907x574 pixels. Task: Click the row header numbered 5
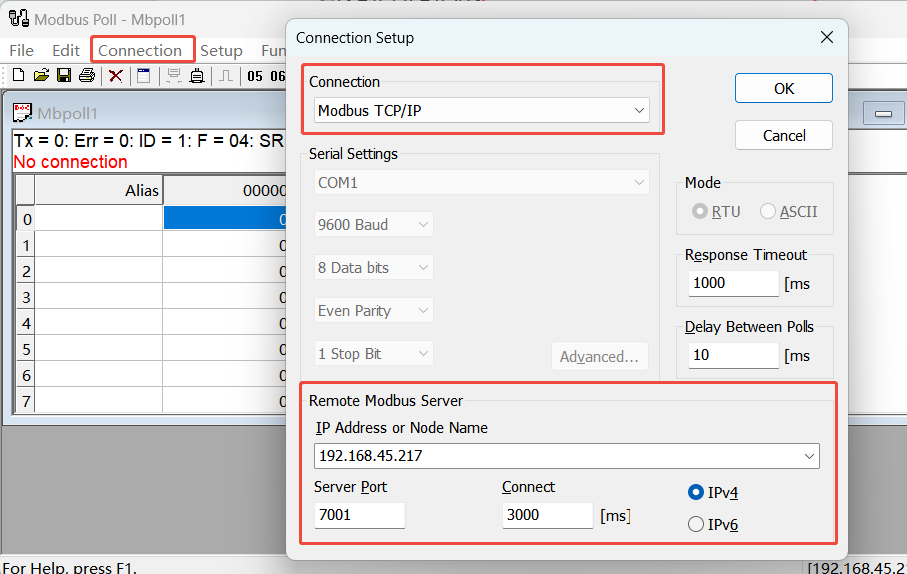(x=25, y=349)
